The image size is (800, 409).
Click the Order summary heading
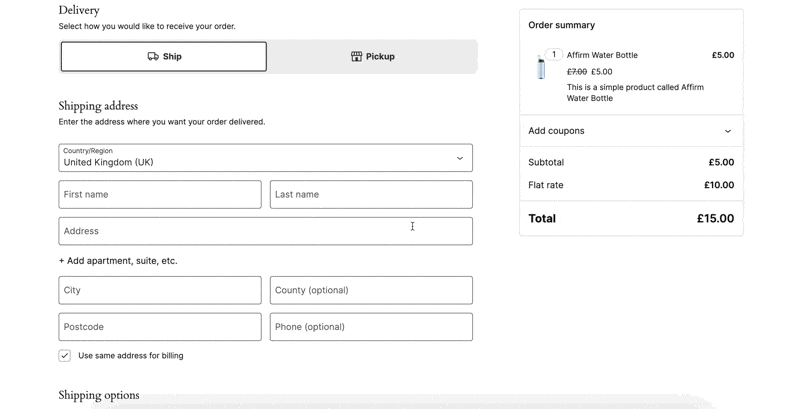(561, 25)
